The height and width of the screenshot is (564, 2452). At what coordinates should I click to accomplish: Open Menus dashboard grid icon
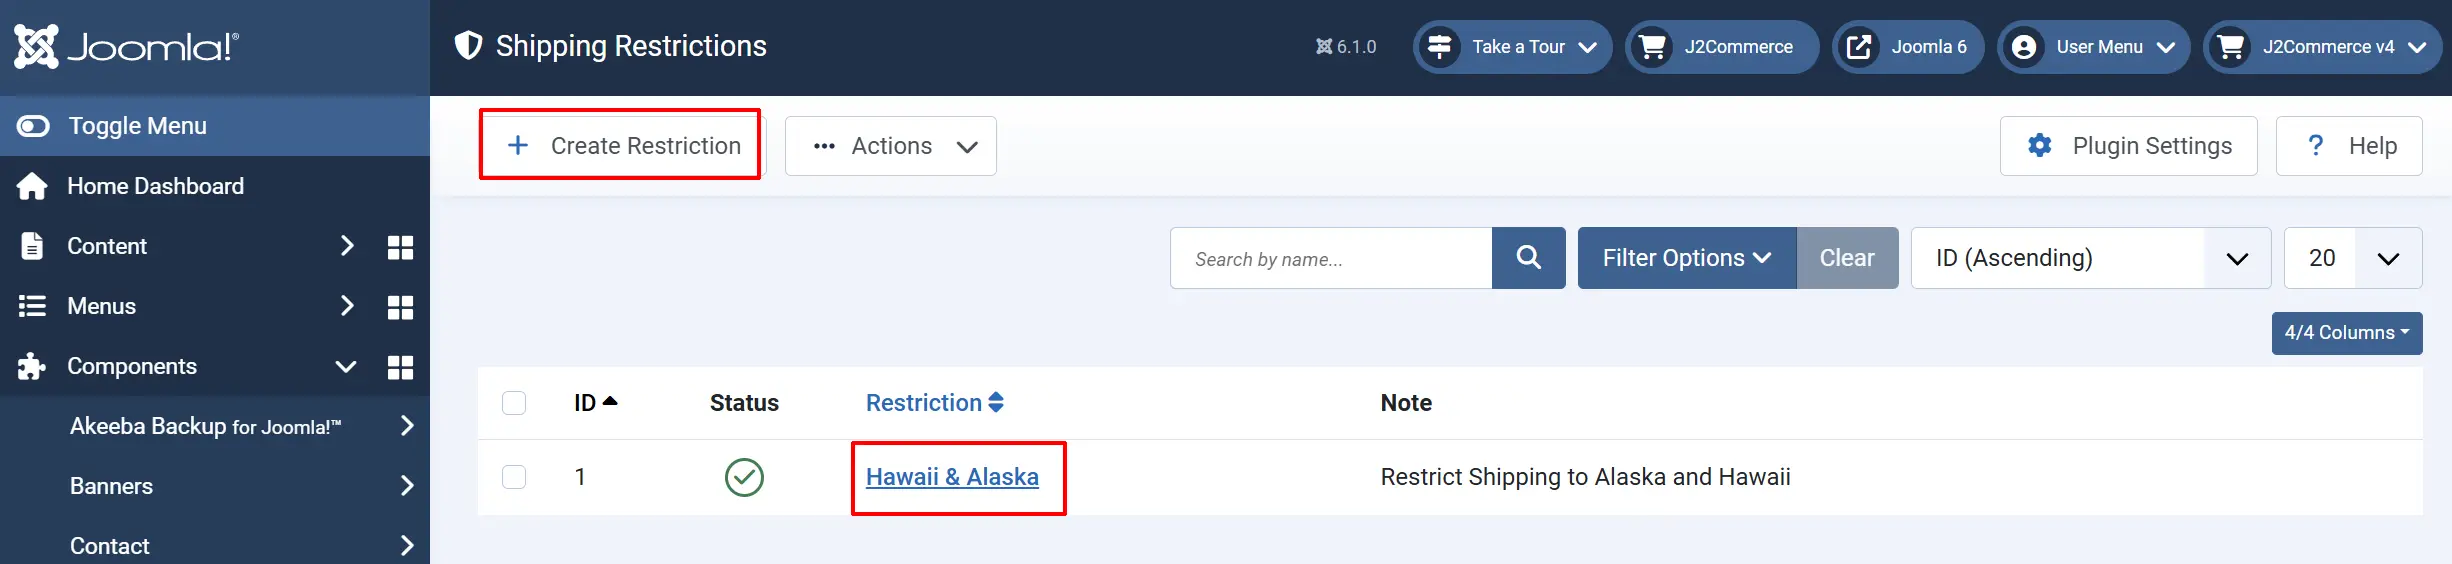tap(400, 307)
